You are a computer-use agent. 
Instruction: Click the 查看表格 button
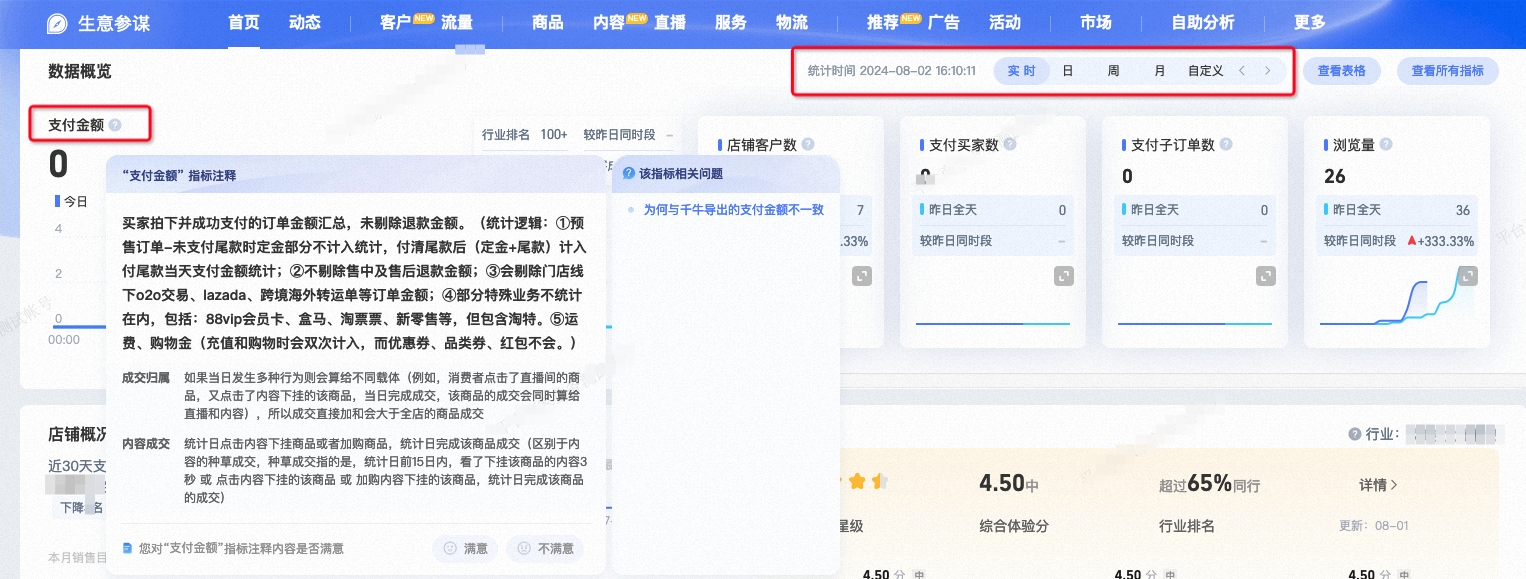point(1342,71)
